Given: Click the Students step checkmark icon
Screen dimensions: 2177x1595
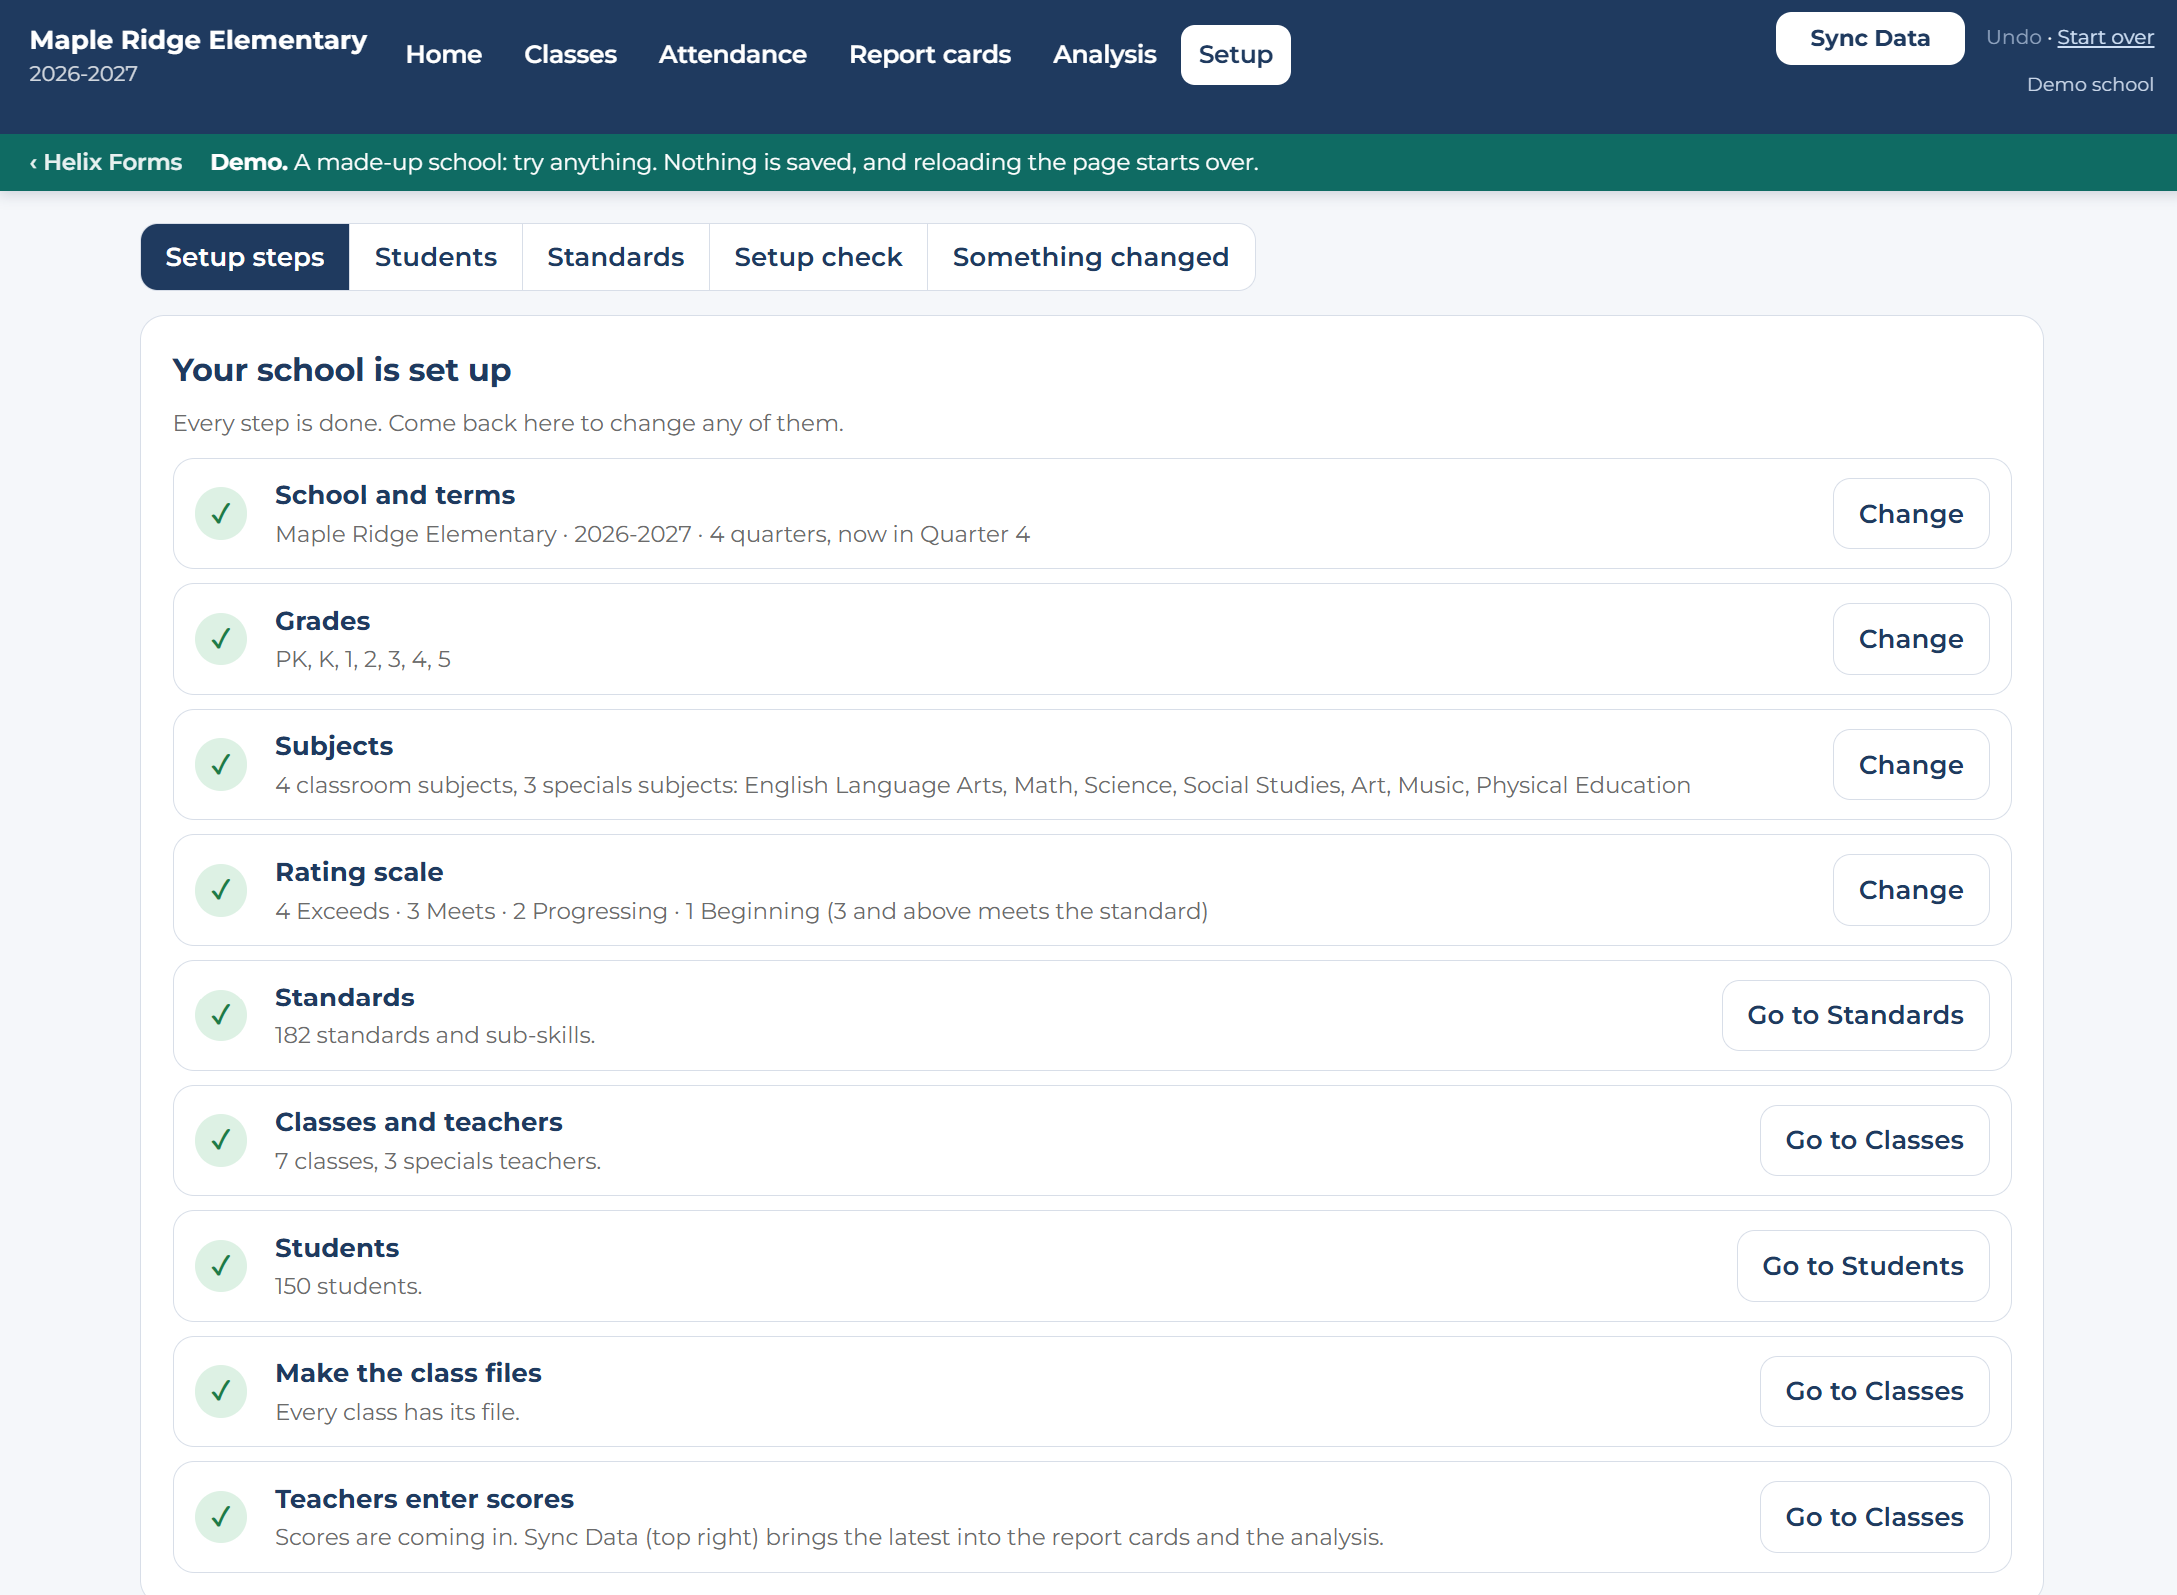Looking at the screenshot, I should [x=221, y=1266].
